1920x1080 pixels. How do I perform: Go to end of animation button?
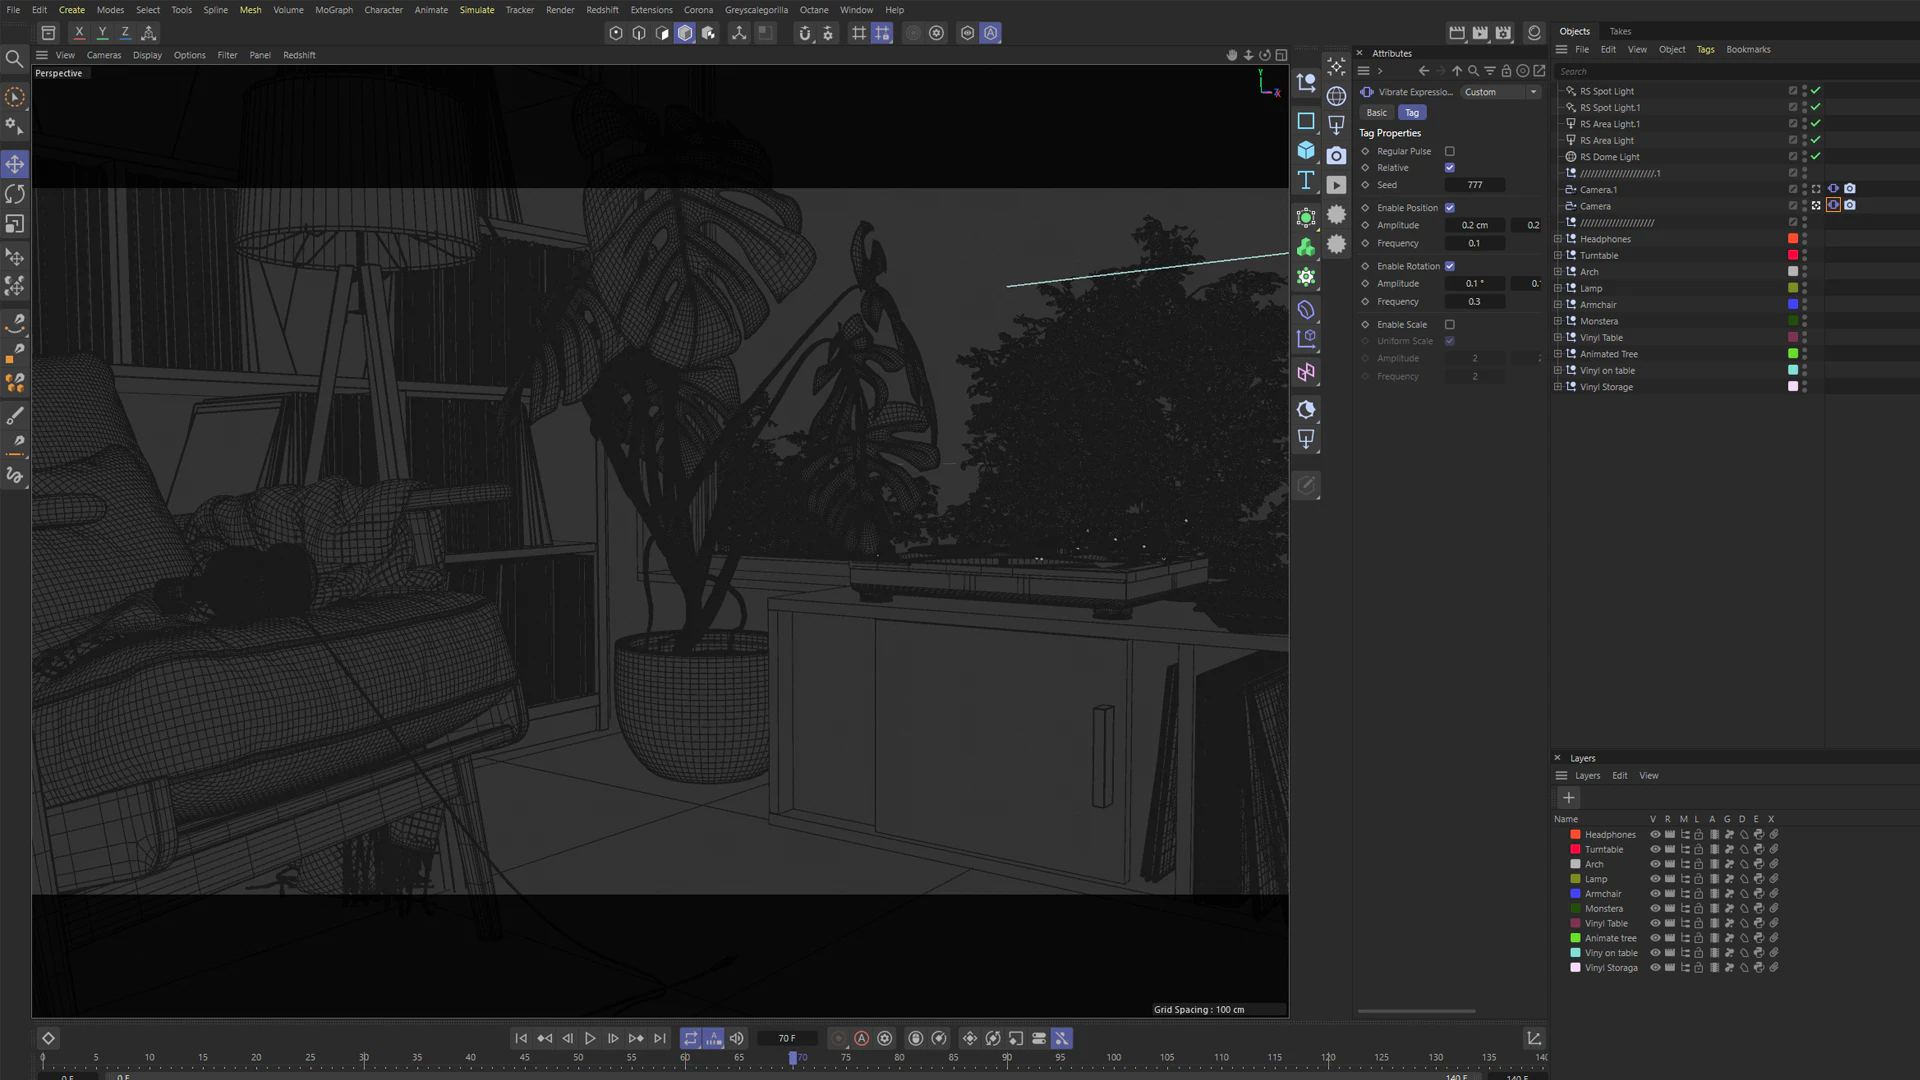pyautogui.click(x=659, y=1039)
